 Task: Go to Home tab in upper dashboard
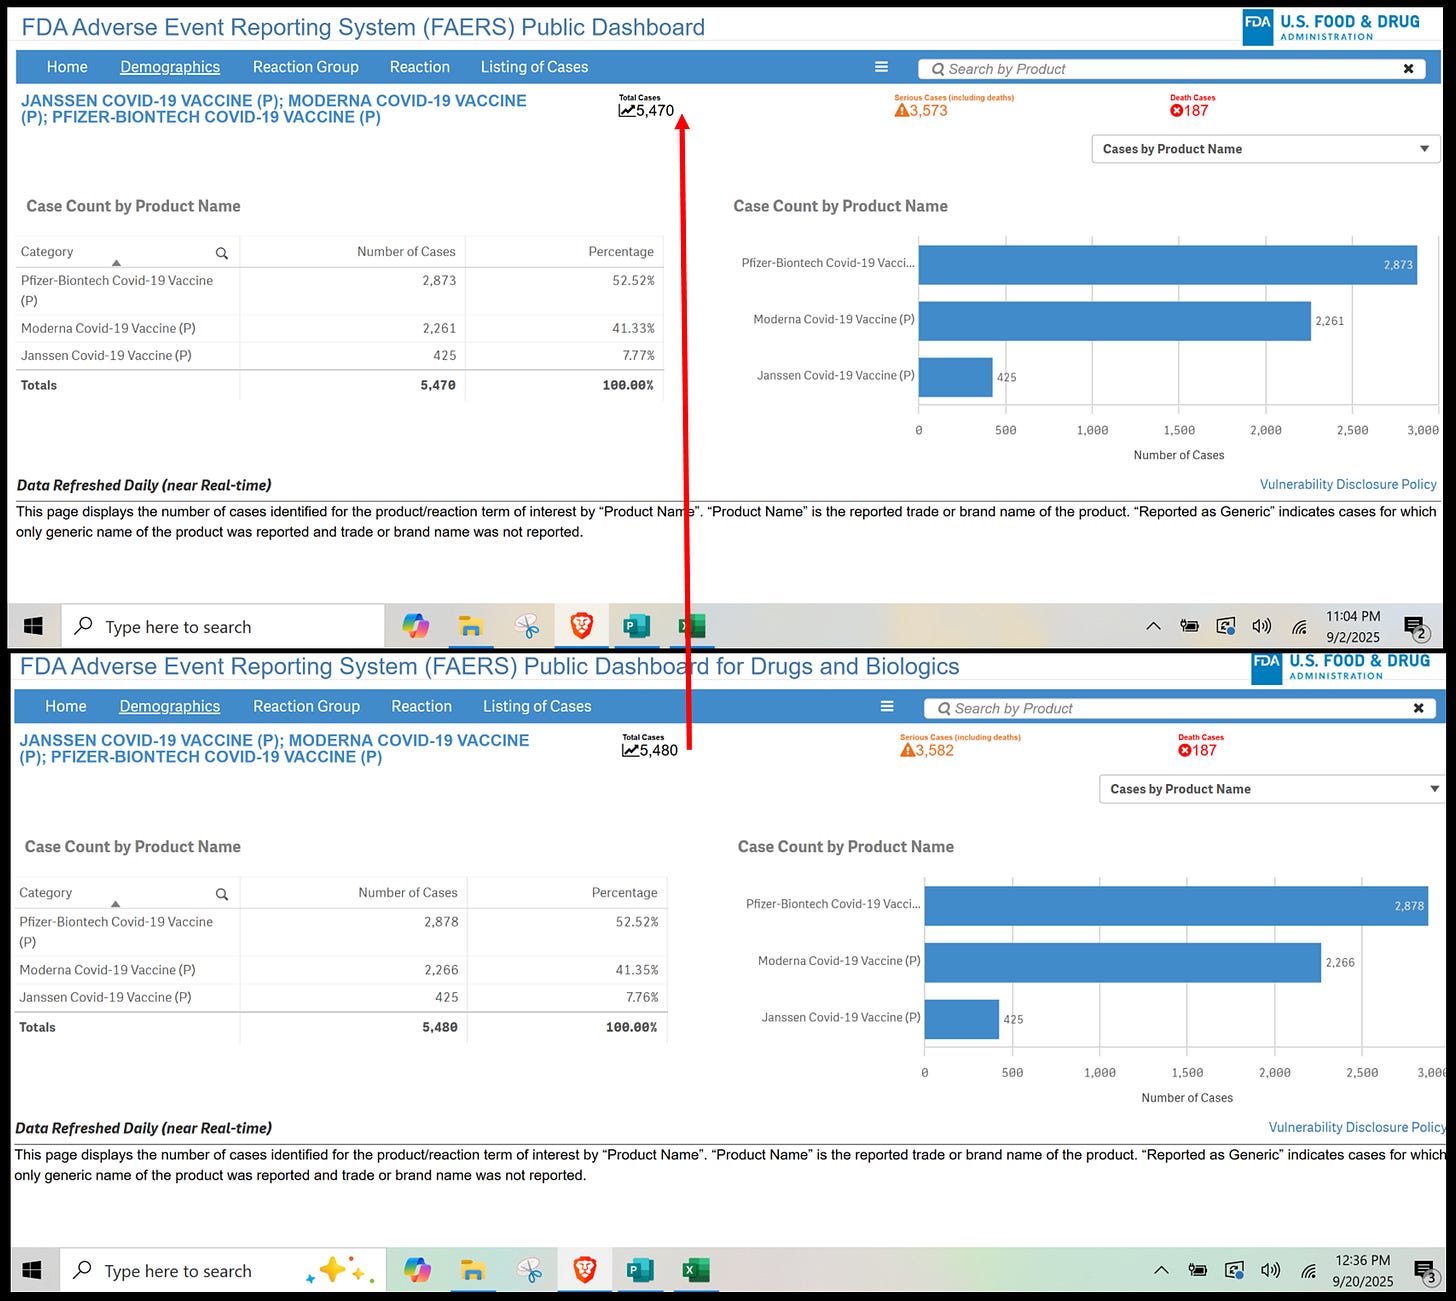tap(67, 67)
